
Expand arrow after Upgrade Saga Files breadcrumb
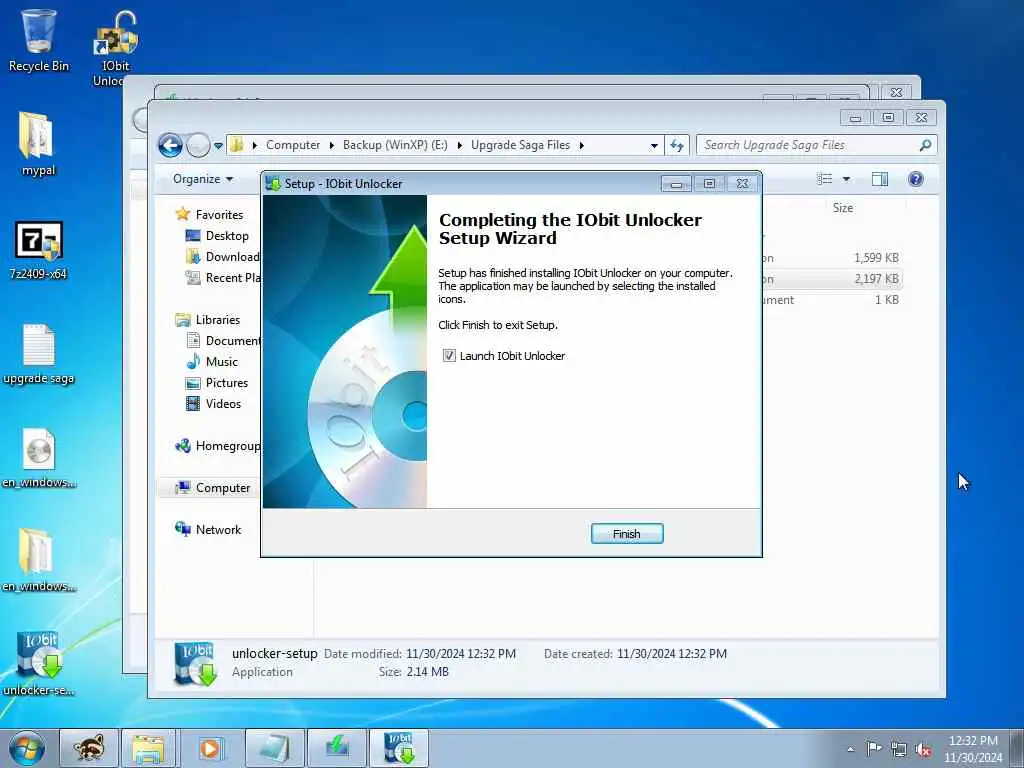581,146
